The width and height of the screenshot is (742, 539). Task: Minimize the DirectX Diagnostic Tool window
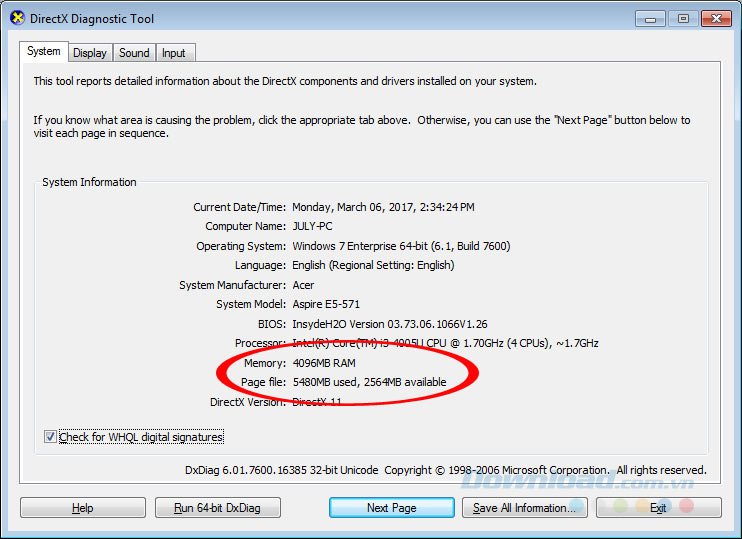pos(650,19)
